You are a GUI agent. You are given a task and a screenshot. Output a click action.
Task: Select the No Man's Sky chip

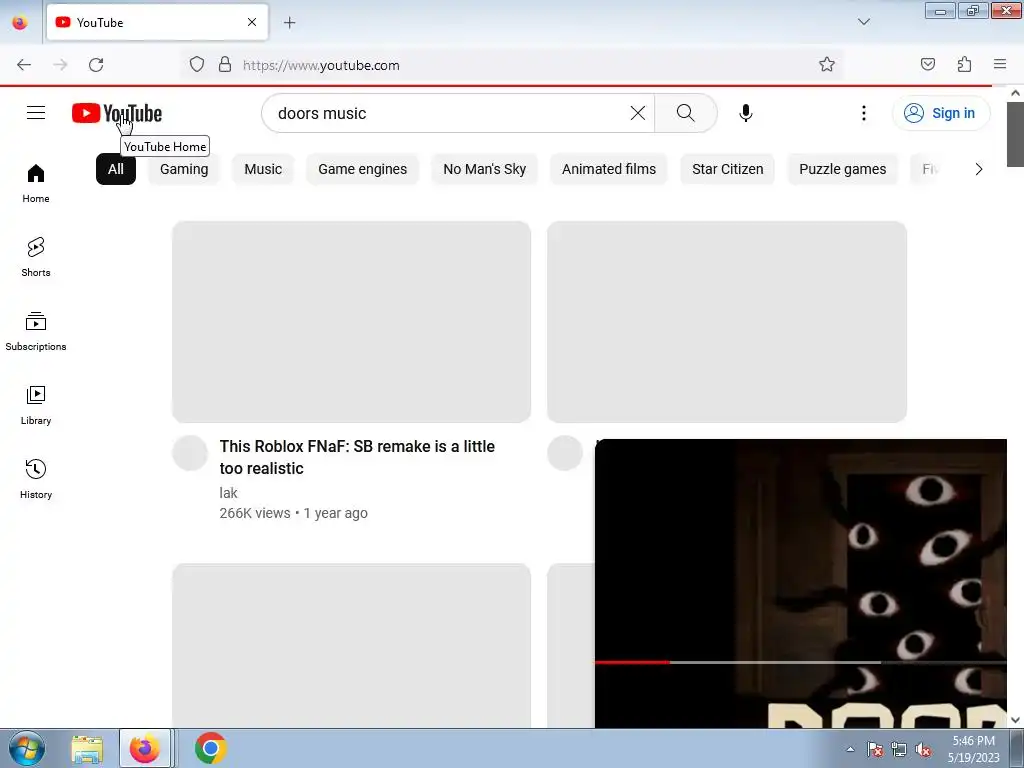coord(485,169)
